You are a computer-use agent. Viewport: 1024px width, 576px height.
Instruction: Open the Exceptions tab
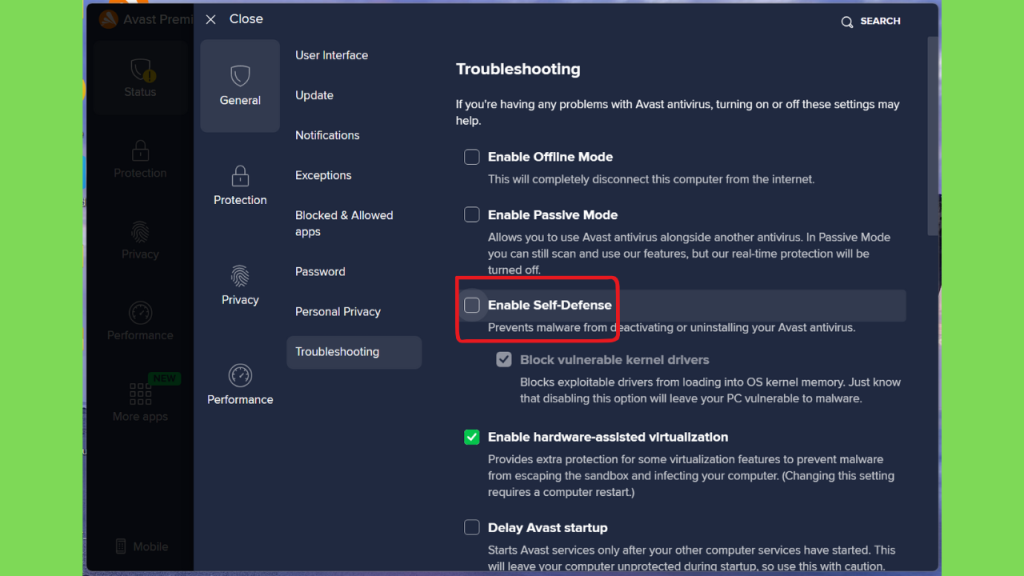(x=323, y=175)
